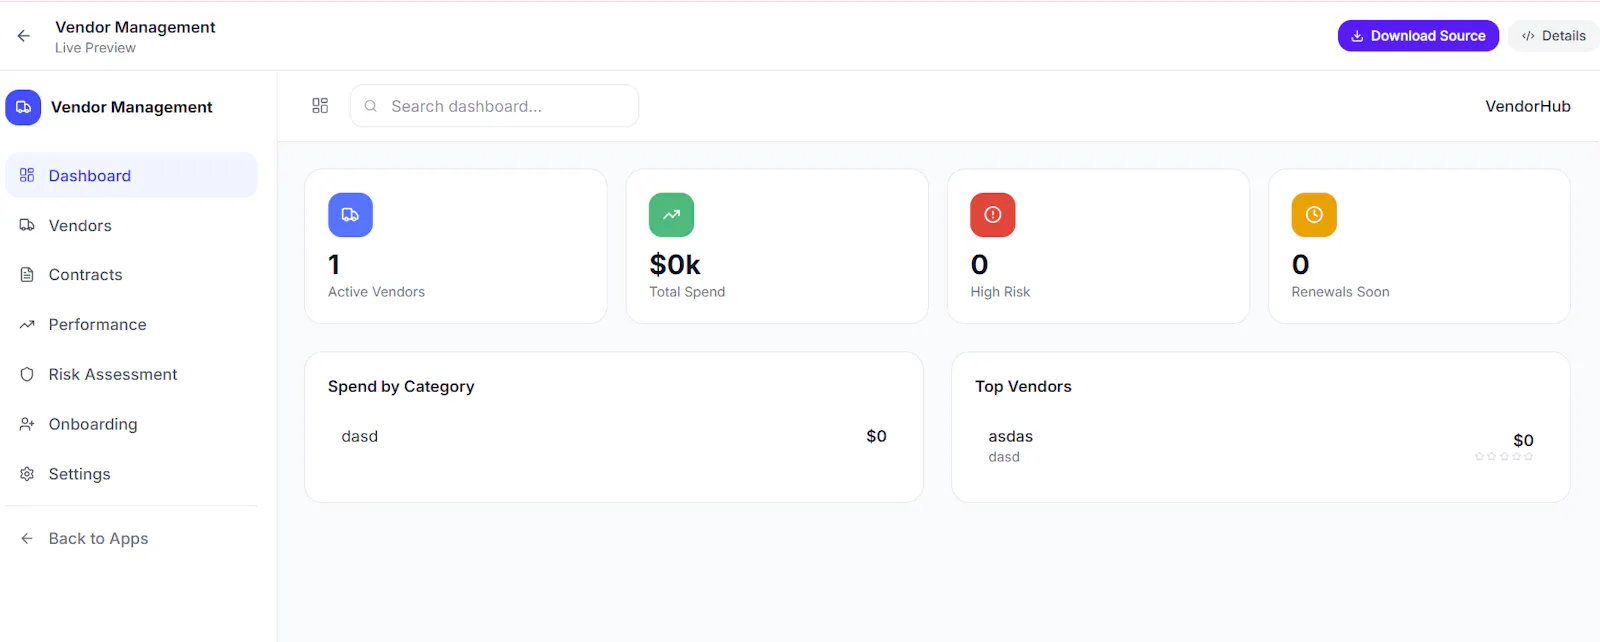Click the red High Risk alert icon
The width and height of the screenshot is (1600, 642).
pos(993,215)
